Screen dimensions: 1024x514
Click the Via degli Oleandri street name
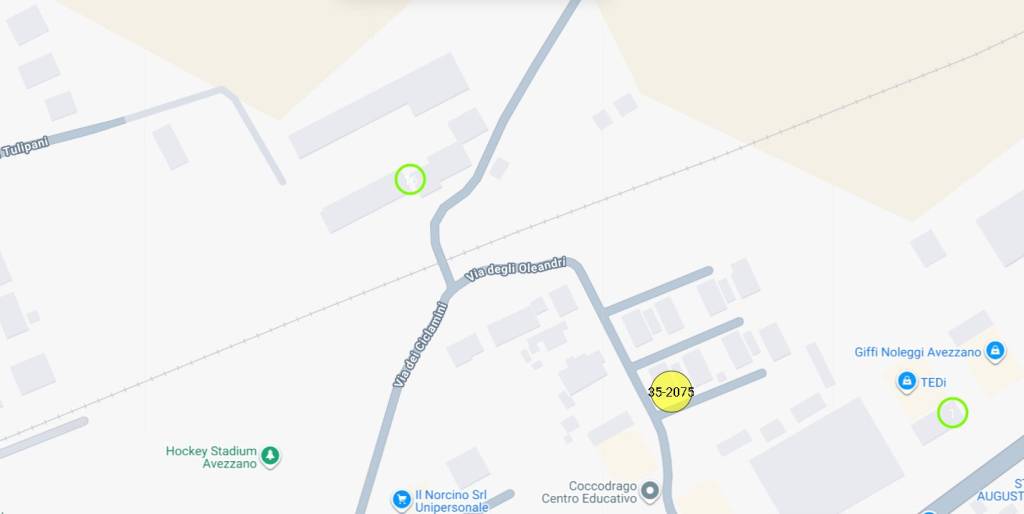pos(515,268)
